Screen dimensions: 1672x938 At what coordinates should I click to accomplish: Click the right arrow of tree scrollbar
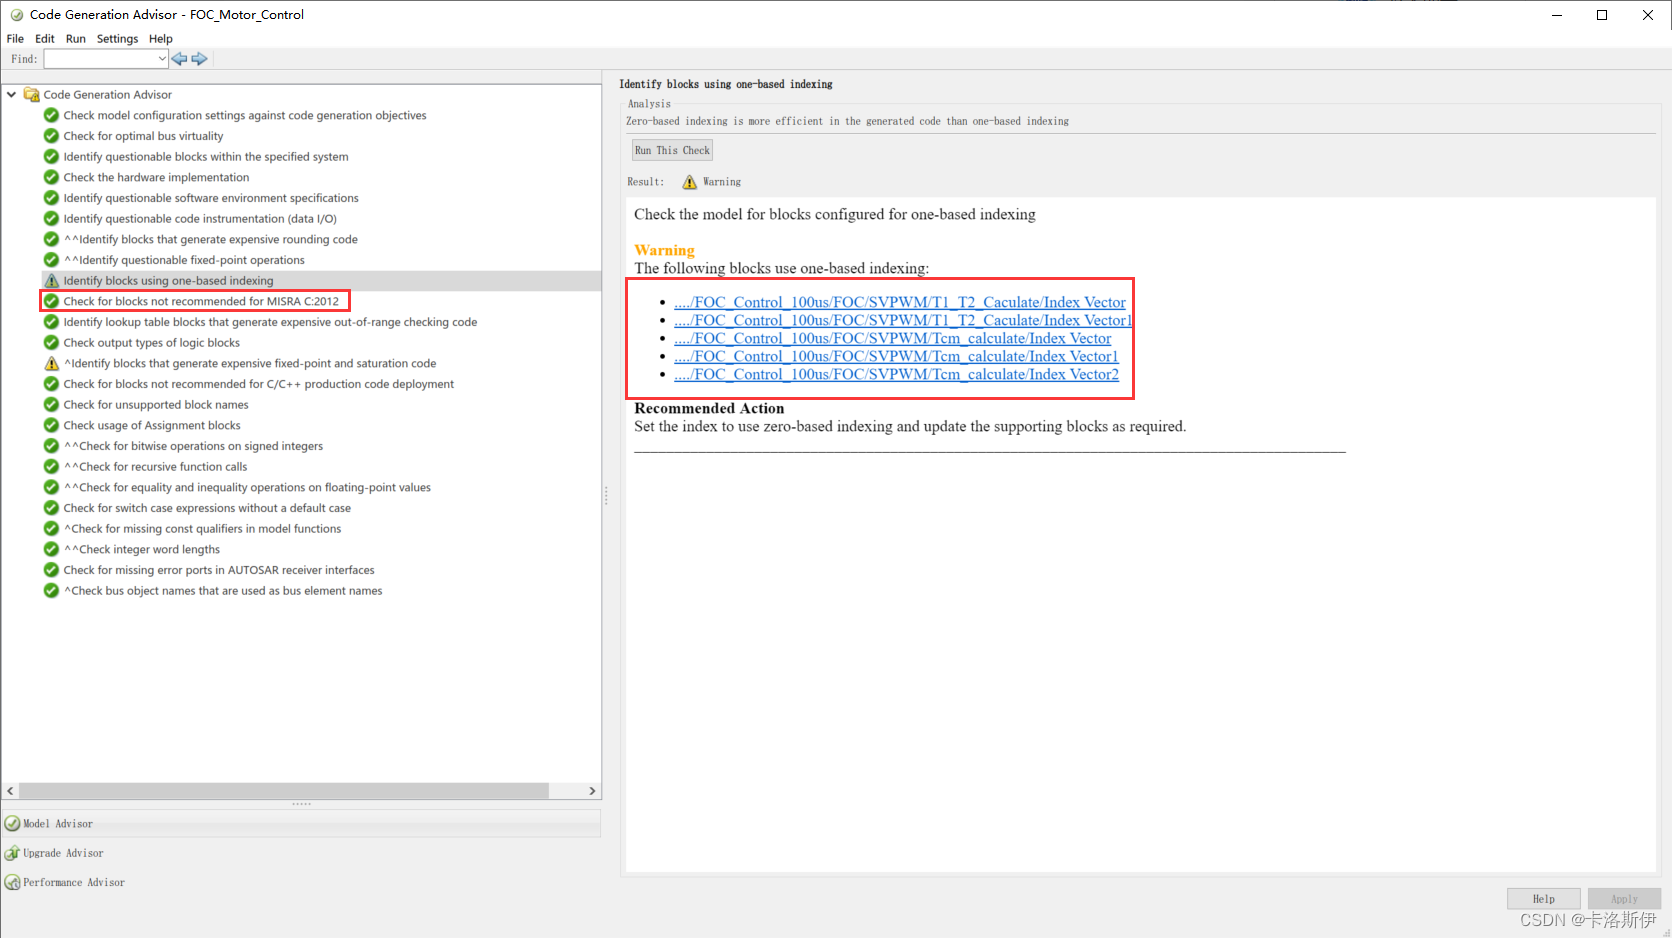(592, 791)
